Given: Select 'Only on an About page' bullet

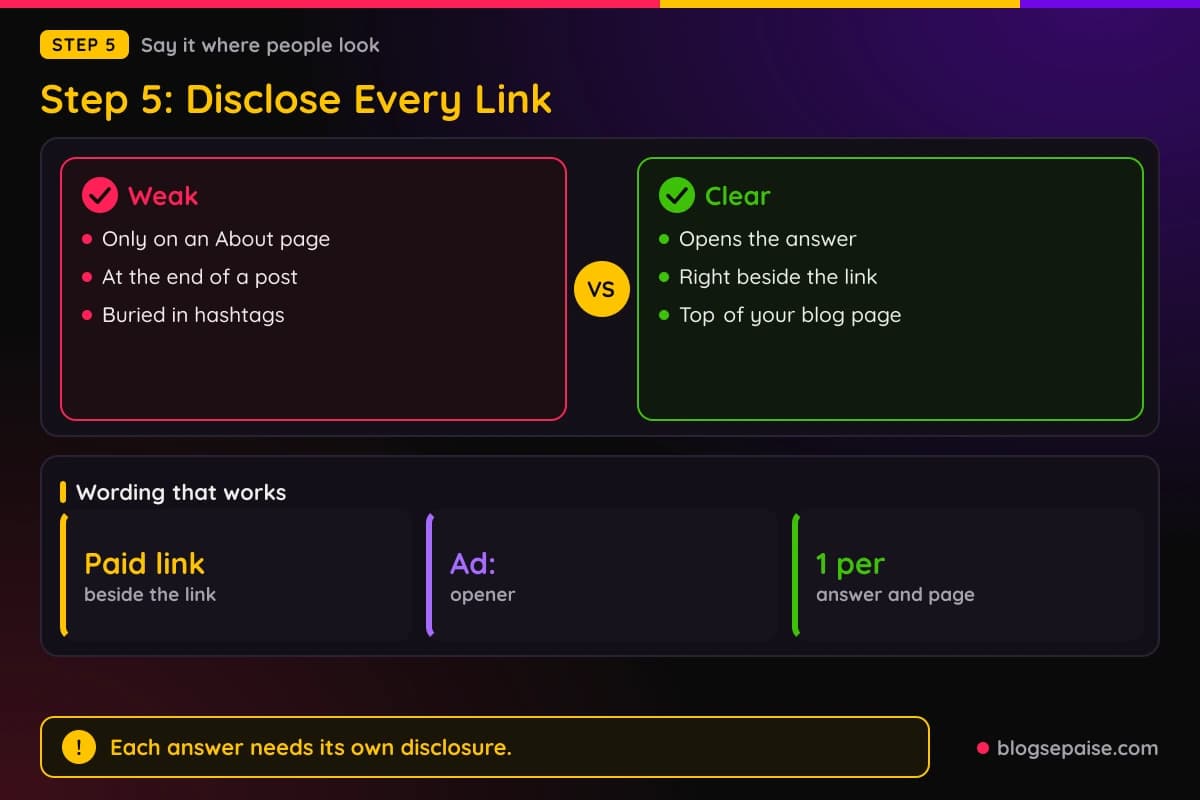Looking at the screenshot, I should point(216,239).
